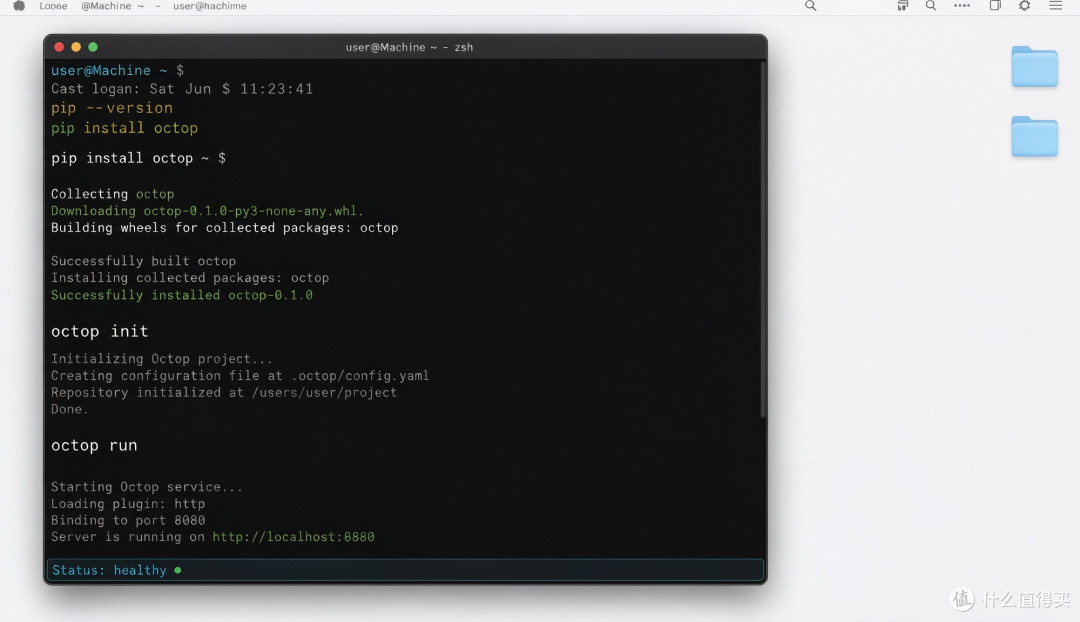
Task: Click the 'Loading plugin: http' line
Action: 128,504
